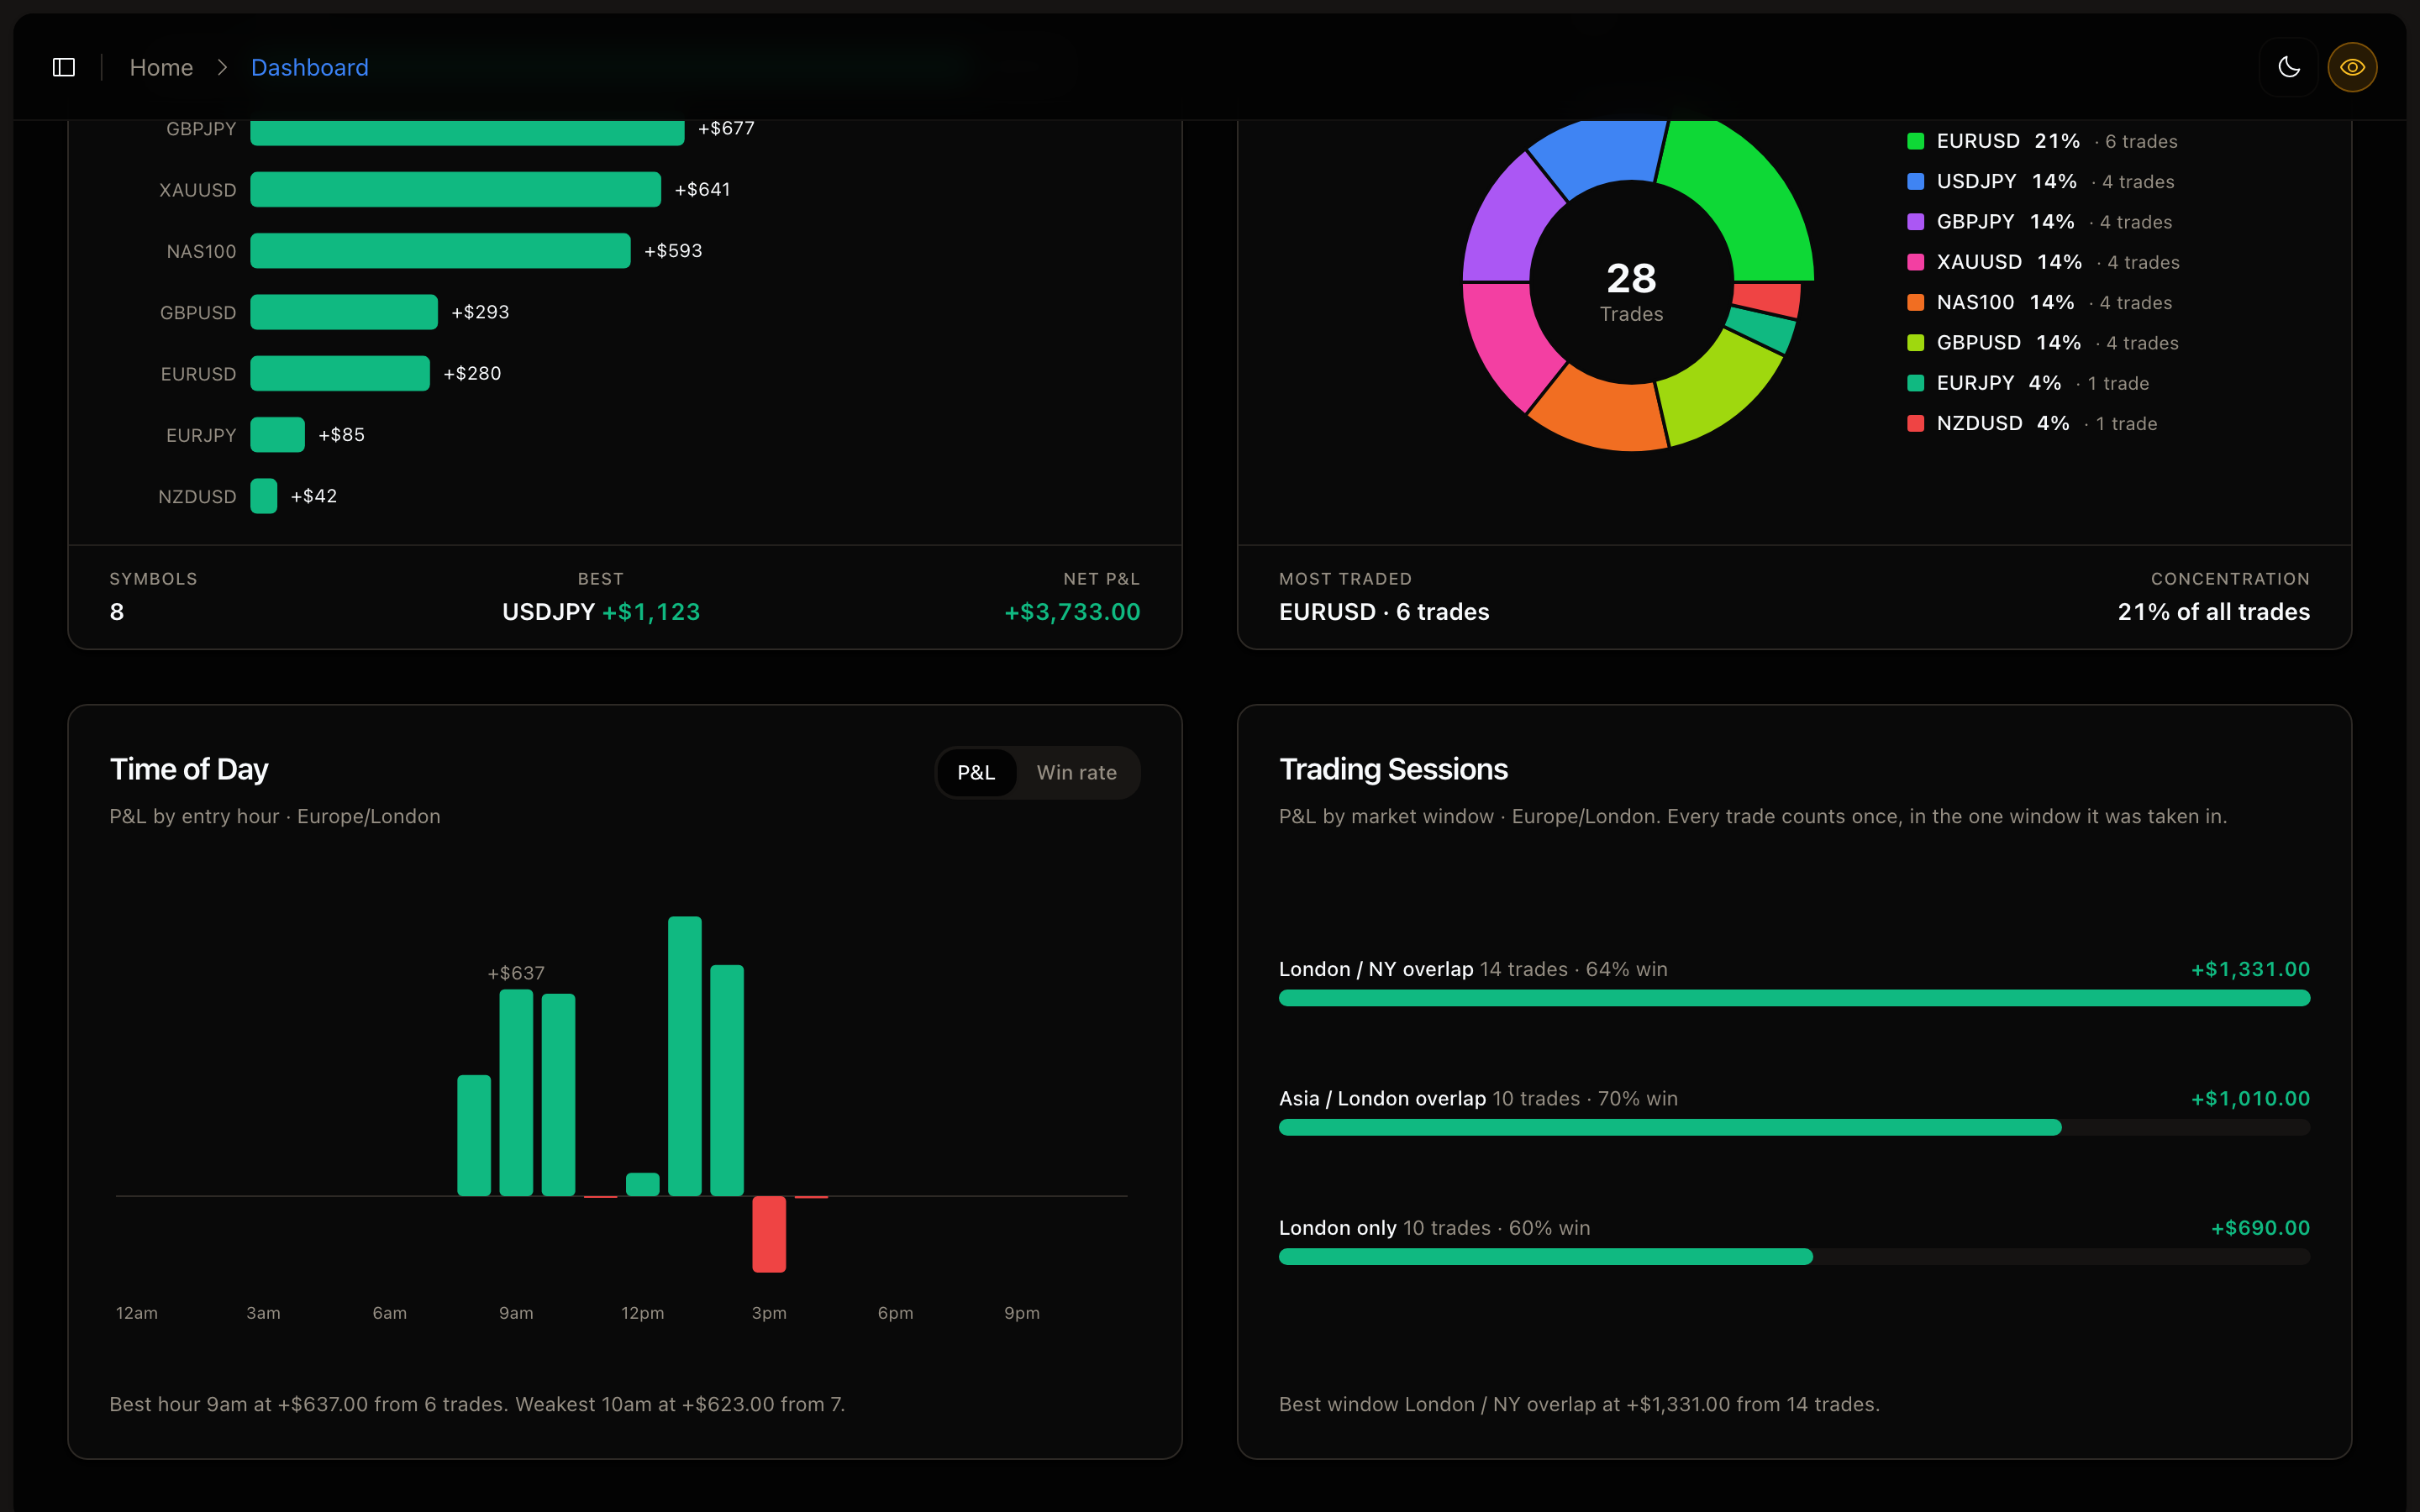Click the NAS100 orange legend swatch
2420x1512 pixels.
click(x=1916, y=302)
